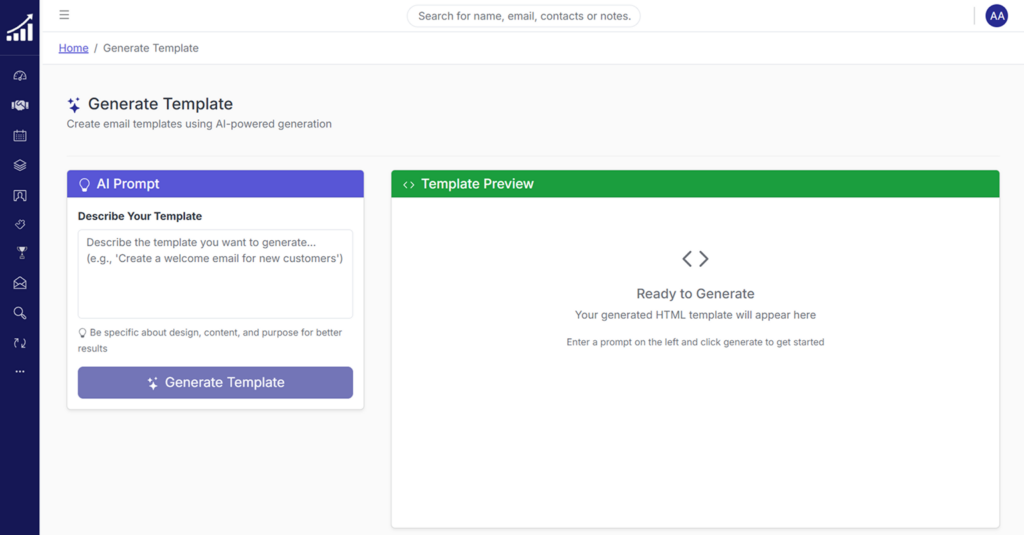Click the stacked layers icon in sidebar

click(20, 166)
